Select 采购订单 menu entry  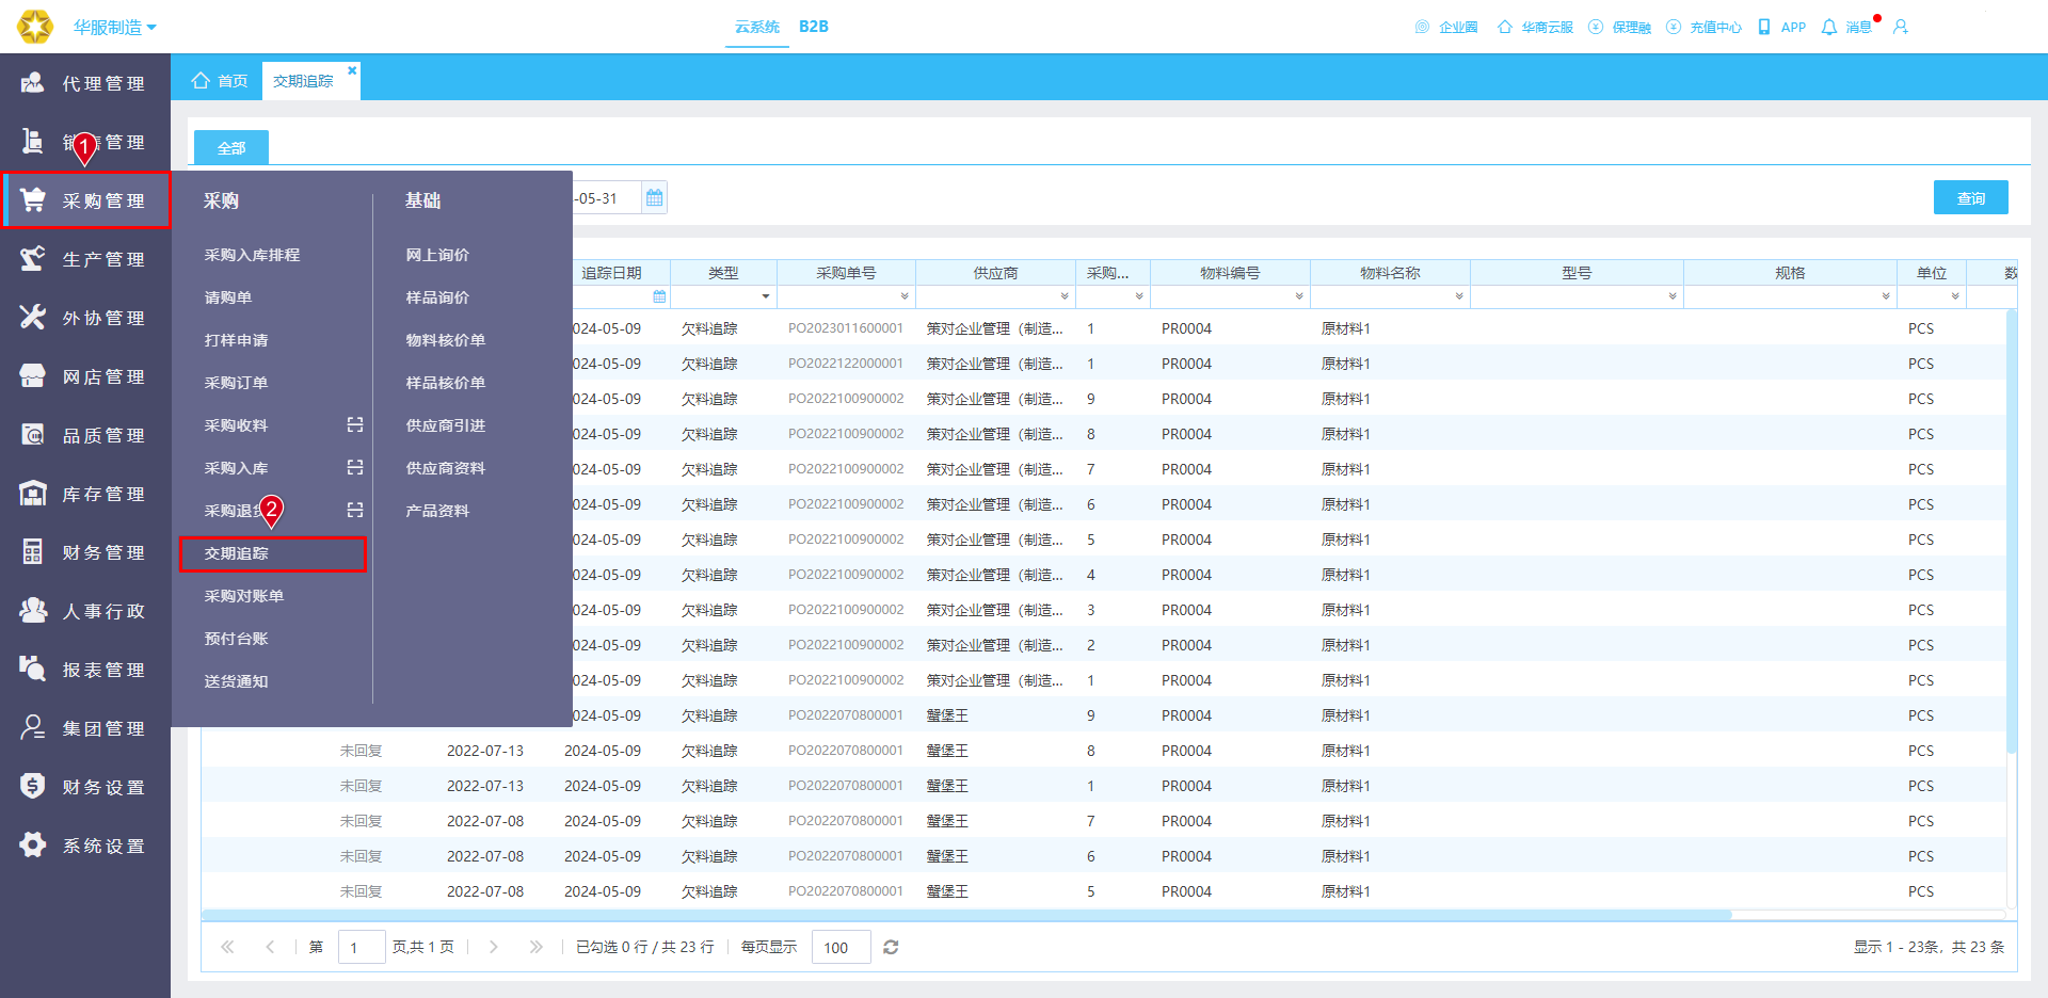[236, 383]
